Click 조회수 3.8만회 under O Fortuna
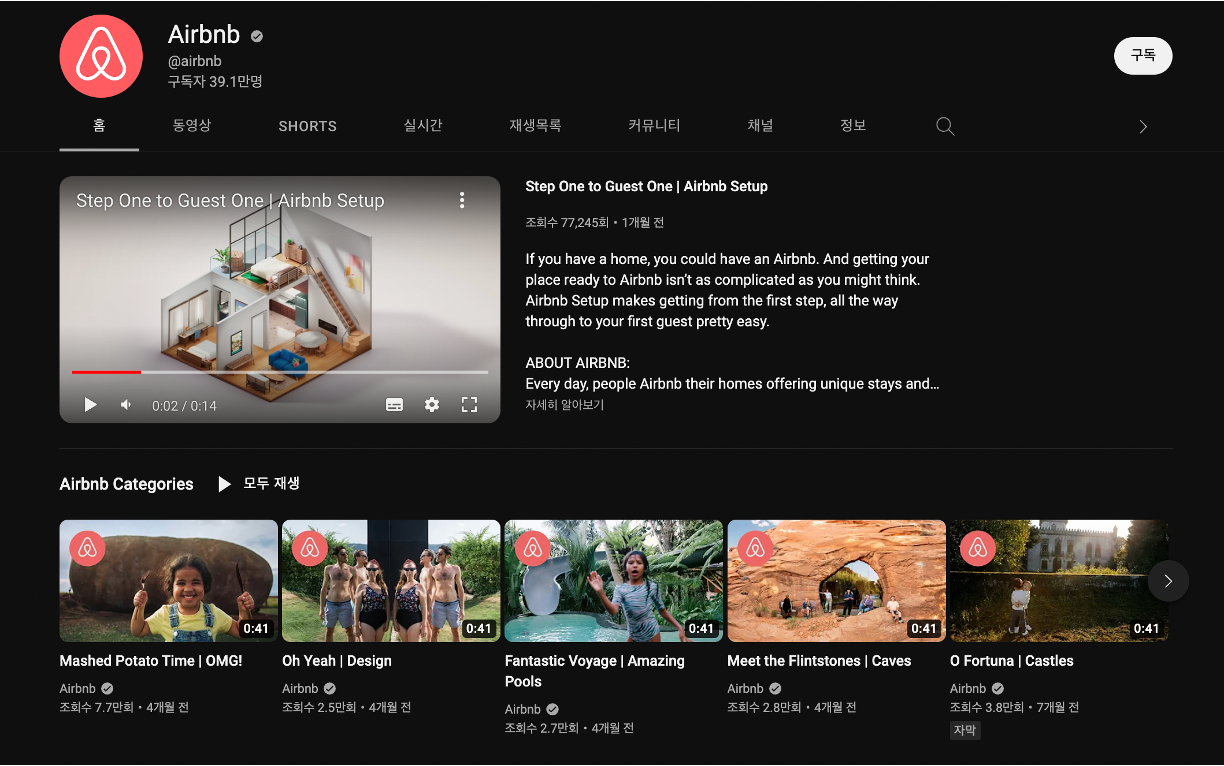The width and height of the screenshot is (1224, 766). tap(987, 707)
